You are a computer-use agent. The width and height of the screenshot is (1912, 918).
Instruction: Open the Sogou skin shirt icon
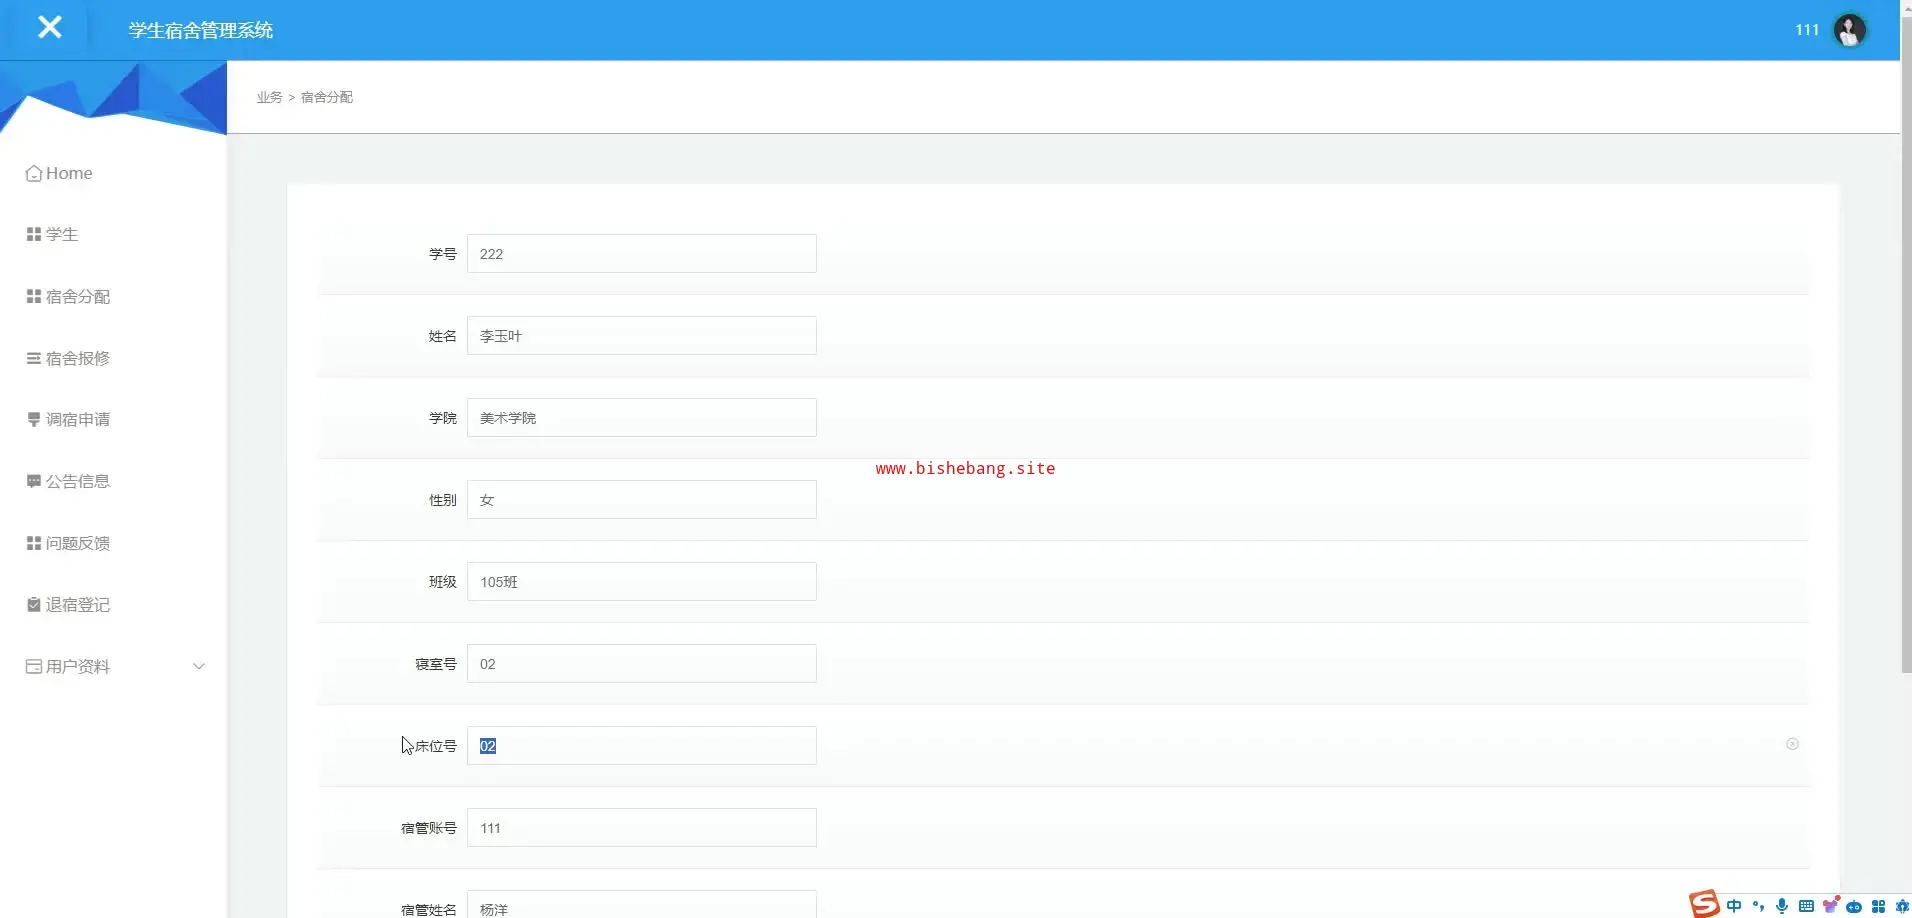[x=1830, y=906]
